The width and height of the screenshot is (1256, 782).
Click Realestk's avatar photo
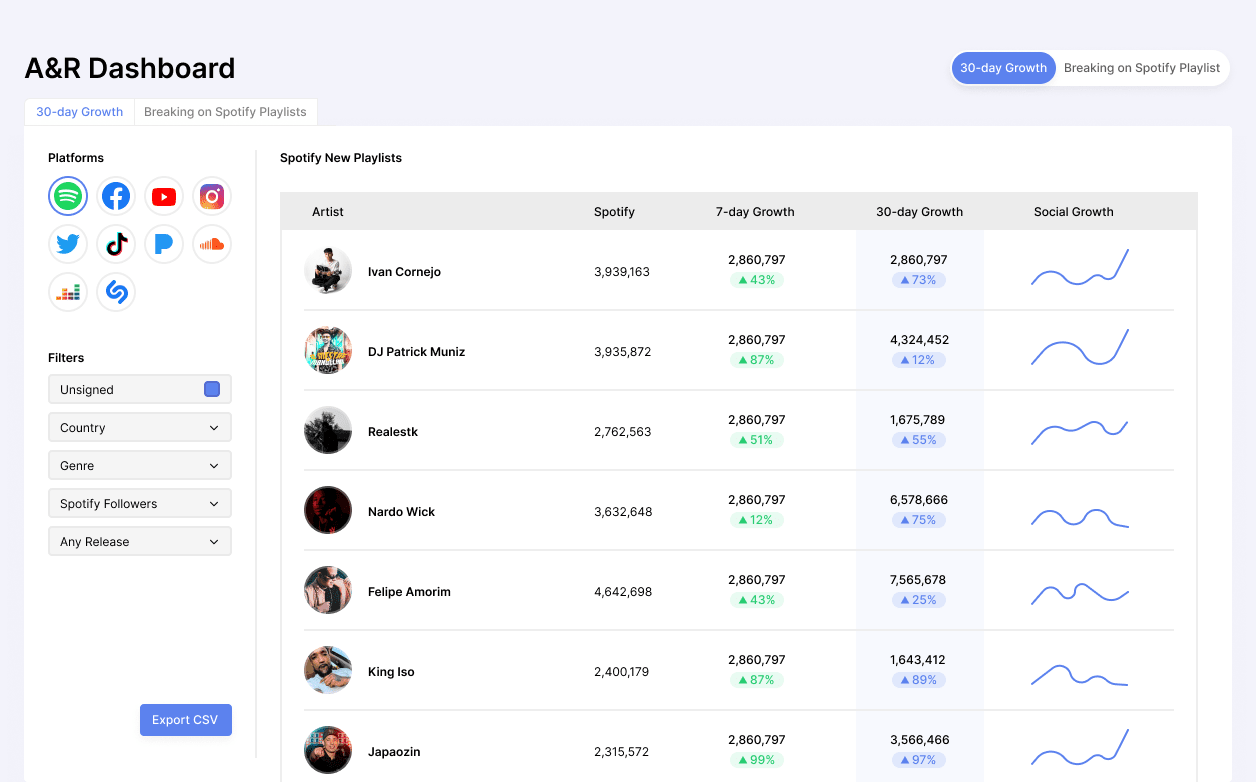328,430
